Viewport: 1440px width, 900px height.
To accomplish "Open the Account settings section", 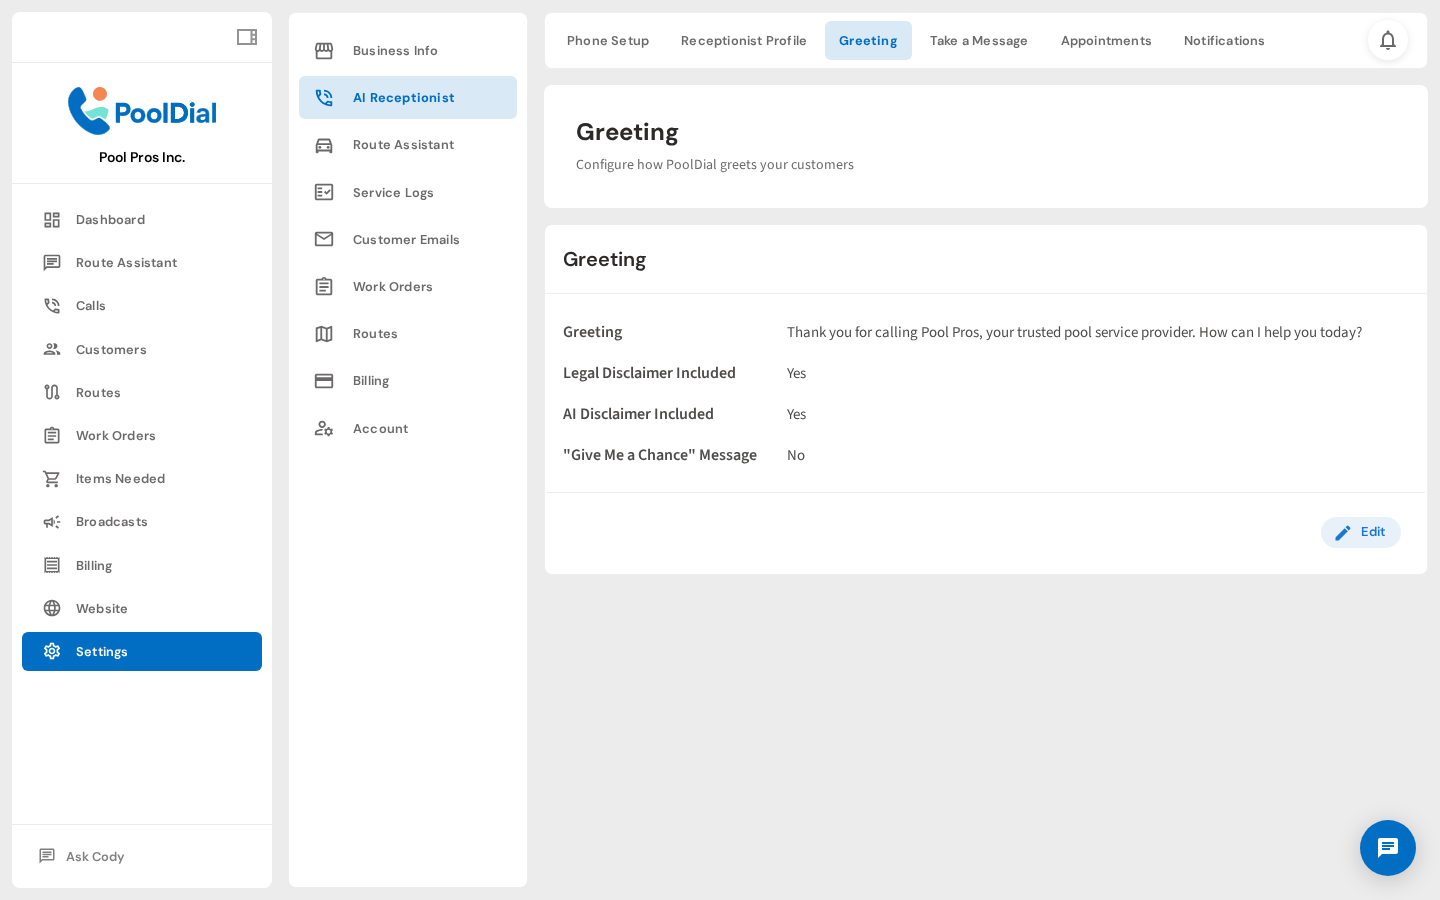I will pyautogui.click(x=380, y=428).
